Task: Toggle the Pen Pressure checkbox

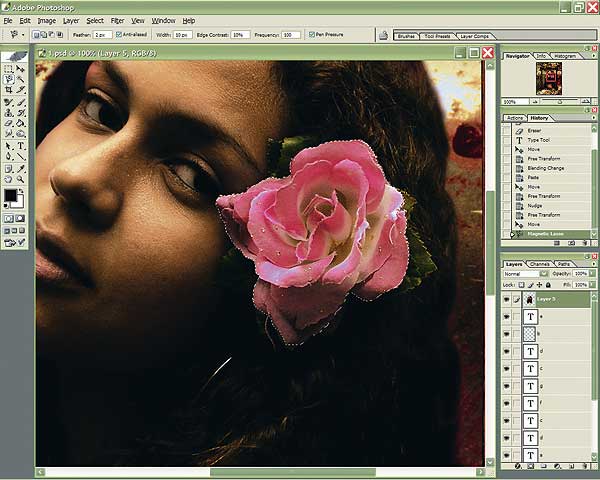Action: tap(312, 34)
